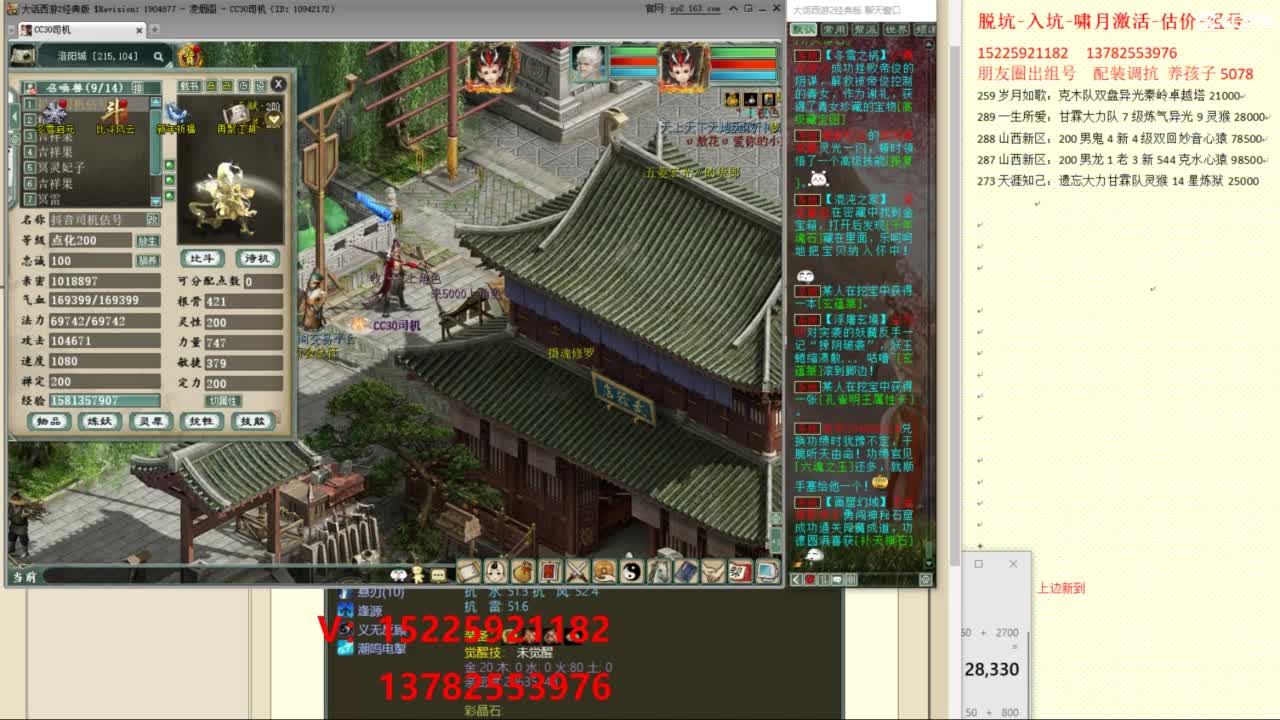Click the 排 sort button in pet header

137,87
